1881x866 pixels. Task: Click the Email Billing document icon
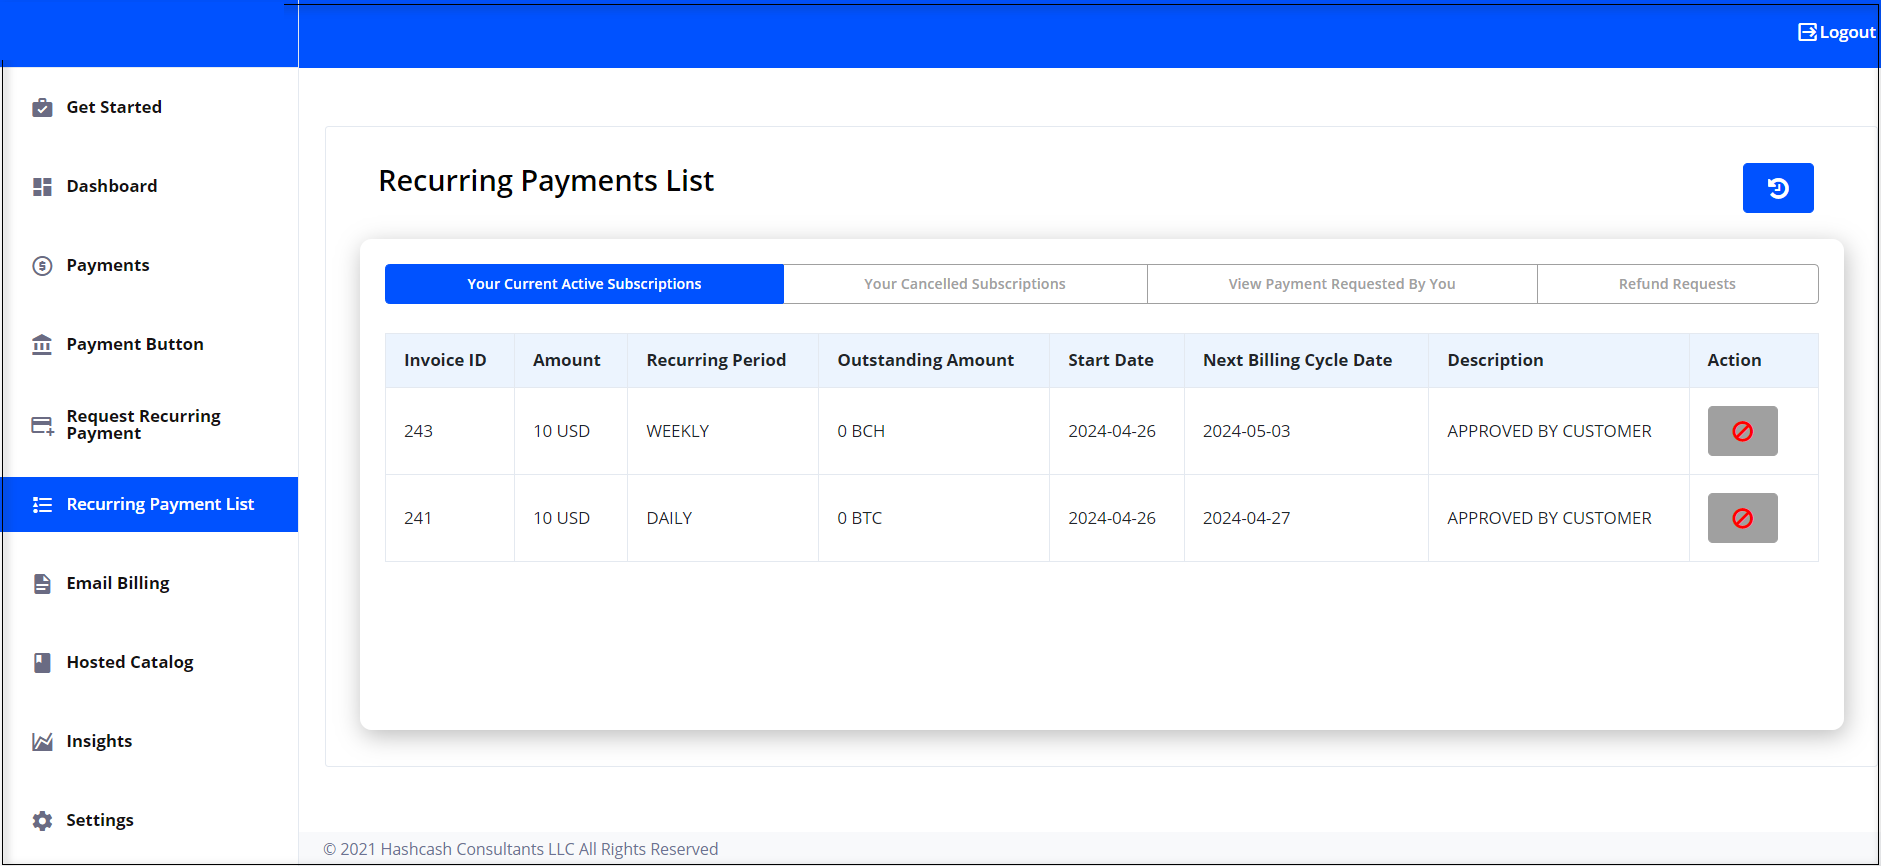pyautogui.click(x=42, y=584)
